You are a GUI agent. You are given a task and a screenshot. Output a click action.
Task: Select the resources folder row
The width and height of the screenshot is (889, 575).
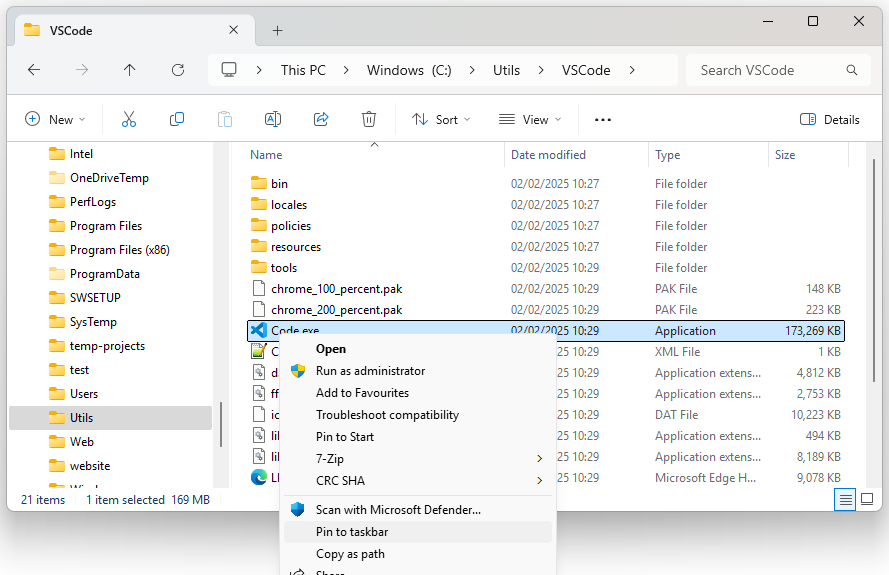click(546, 247)
